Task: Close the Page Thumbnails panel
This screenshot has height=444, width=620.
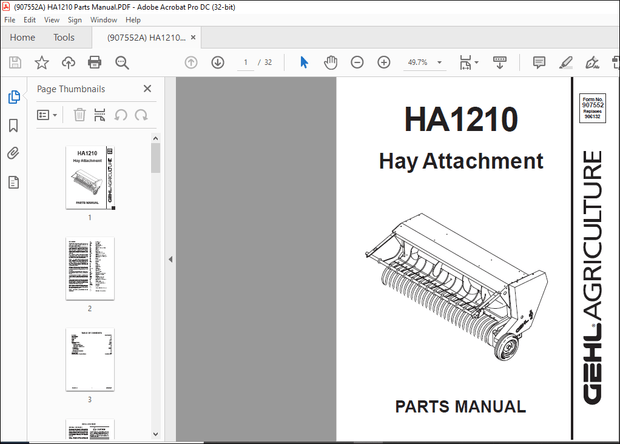Action: [147, 88]
